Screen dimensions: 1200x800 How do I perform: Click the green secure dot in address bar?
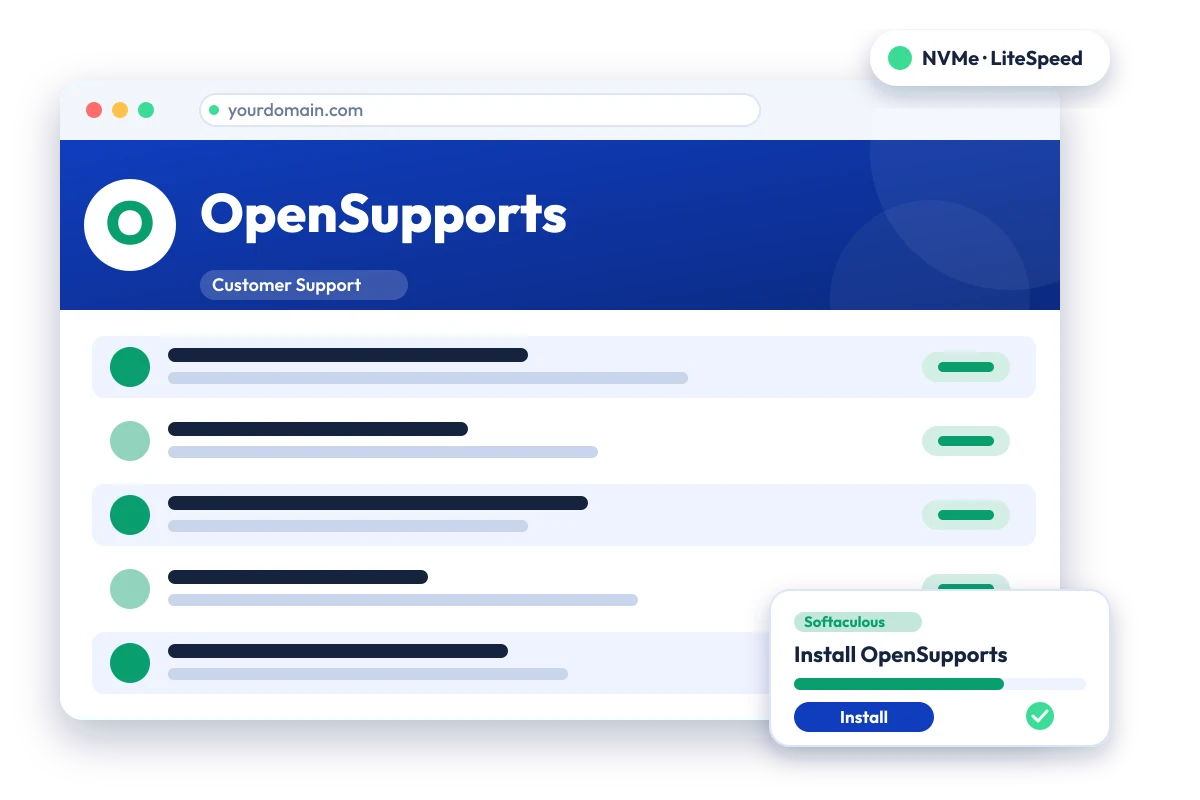(214, 110)
